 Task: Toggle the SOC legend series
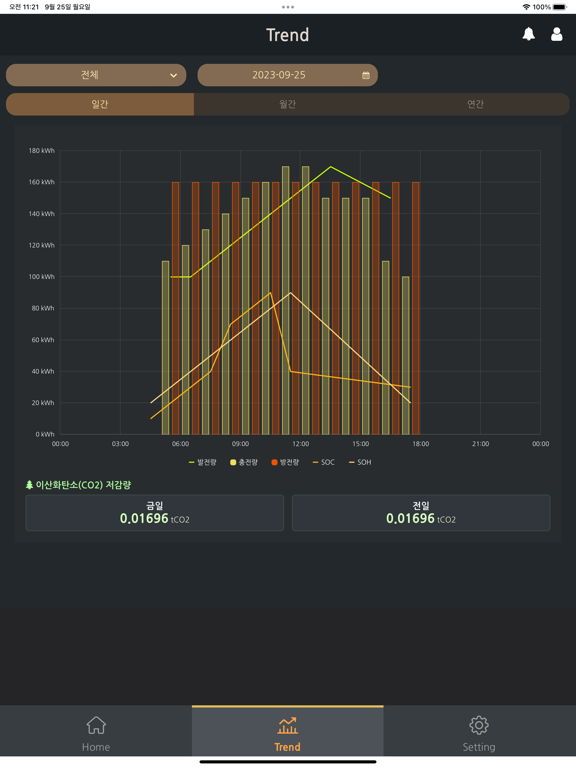point(324,462)
